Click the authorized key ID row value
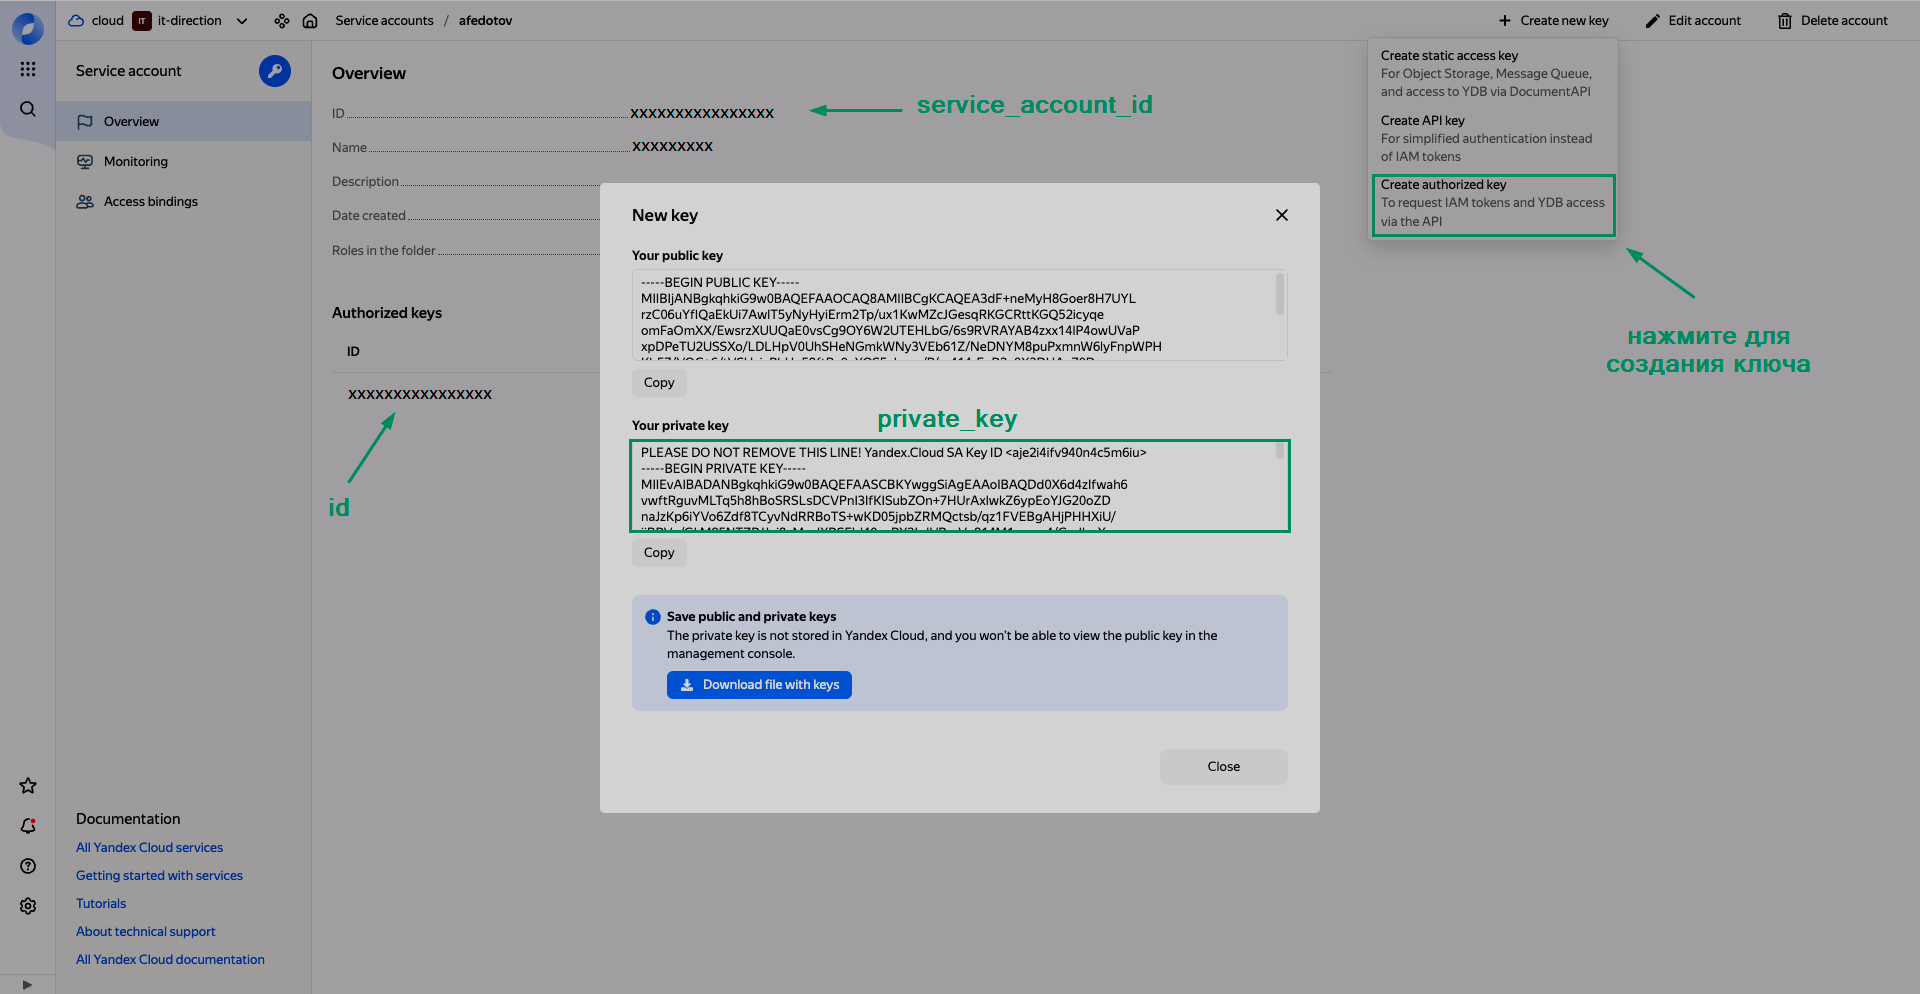Screen dimensions: 1920x994 pos(420,394)
